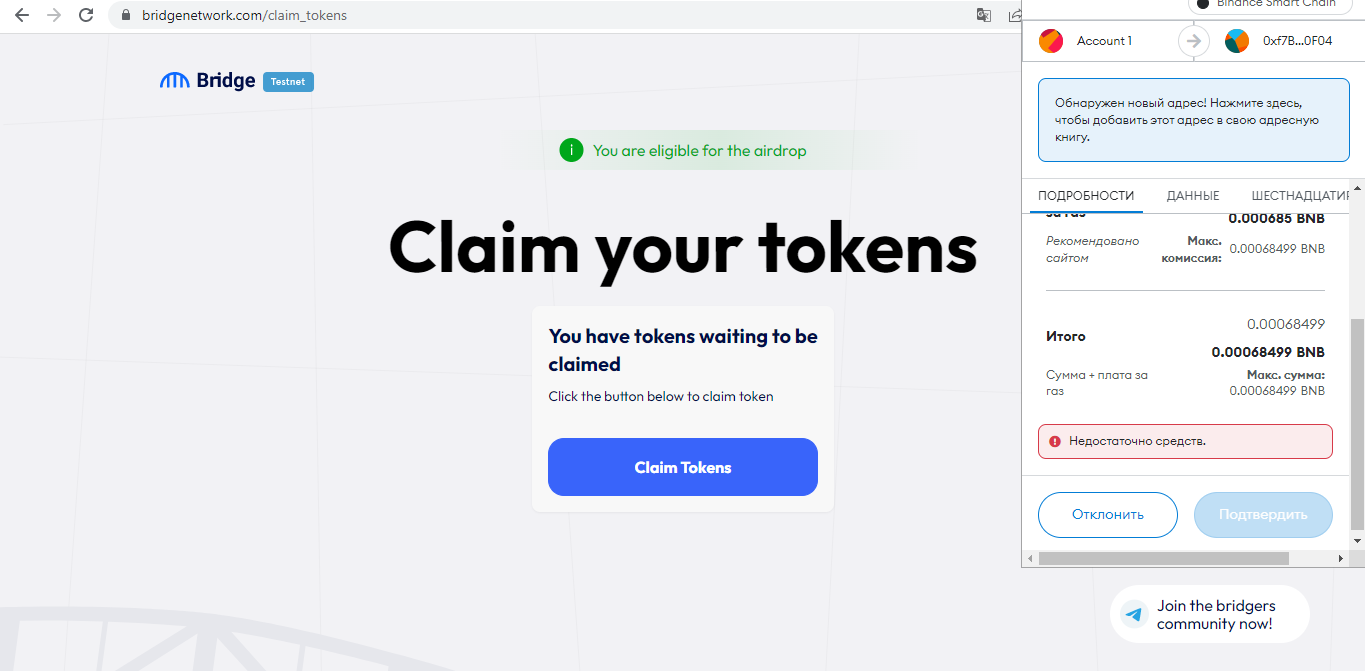Viewport: 1365px width, 671px height.
Task: Click the browser forward arrow
Action: (x=54, y=15)
